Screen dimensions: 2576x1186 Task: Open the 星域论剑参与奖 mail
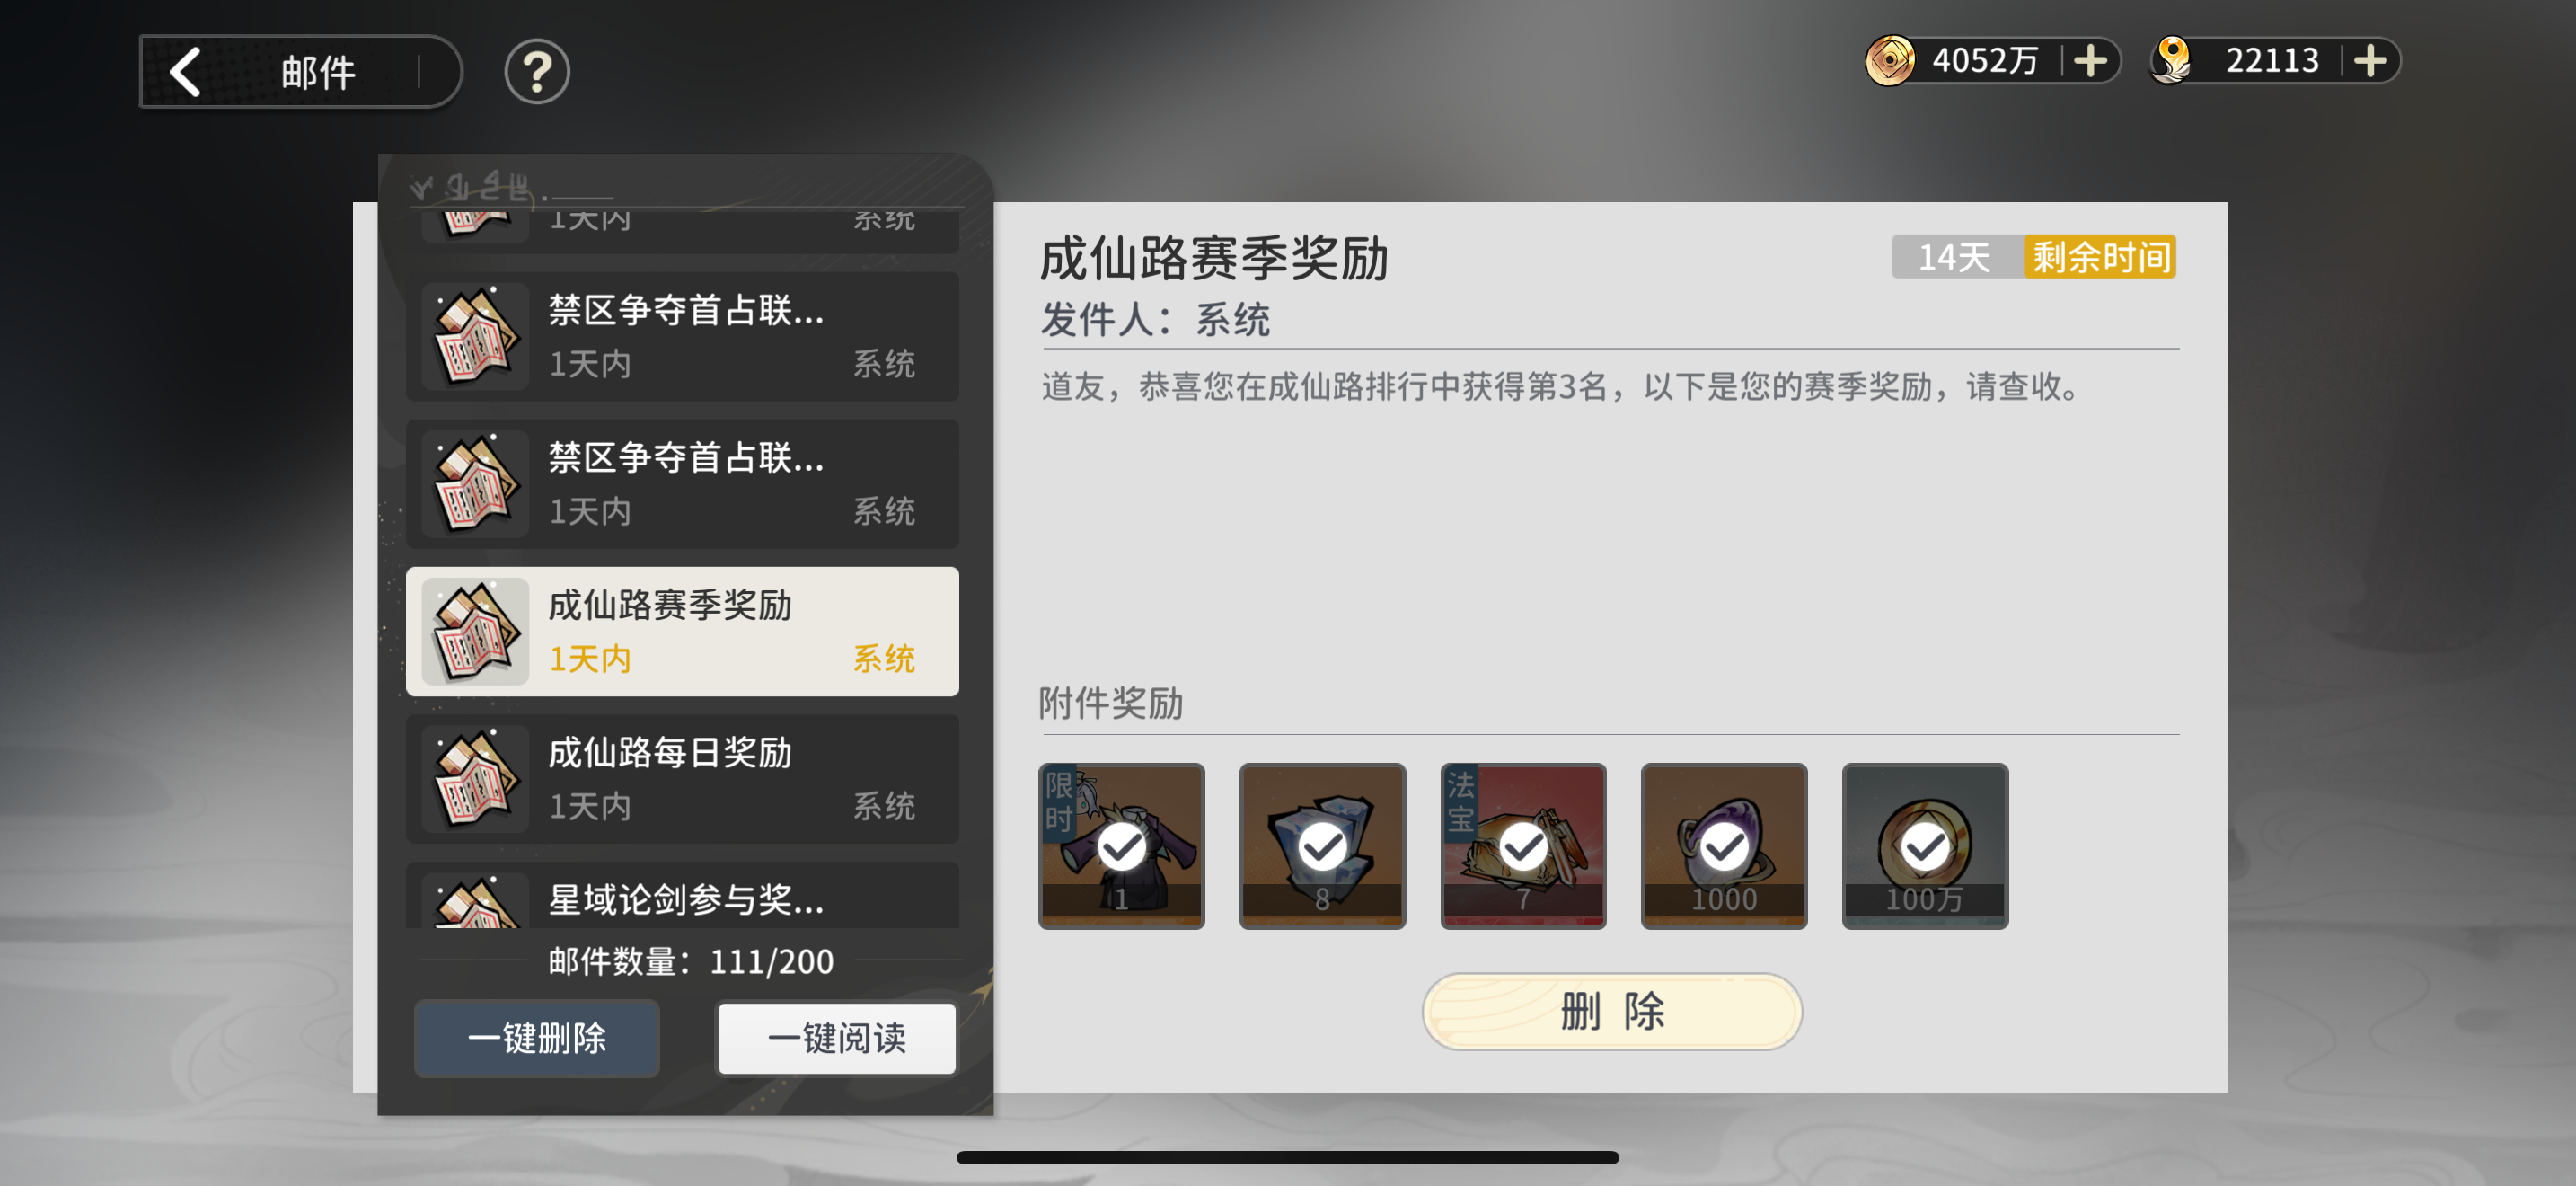pos(682,896)
